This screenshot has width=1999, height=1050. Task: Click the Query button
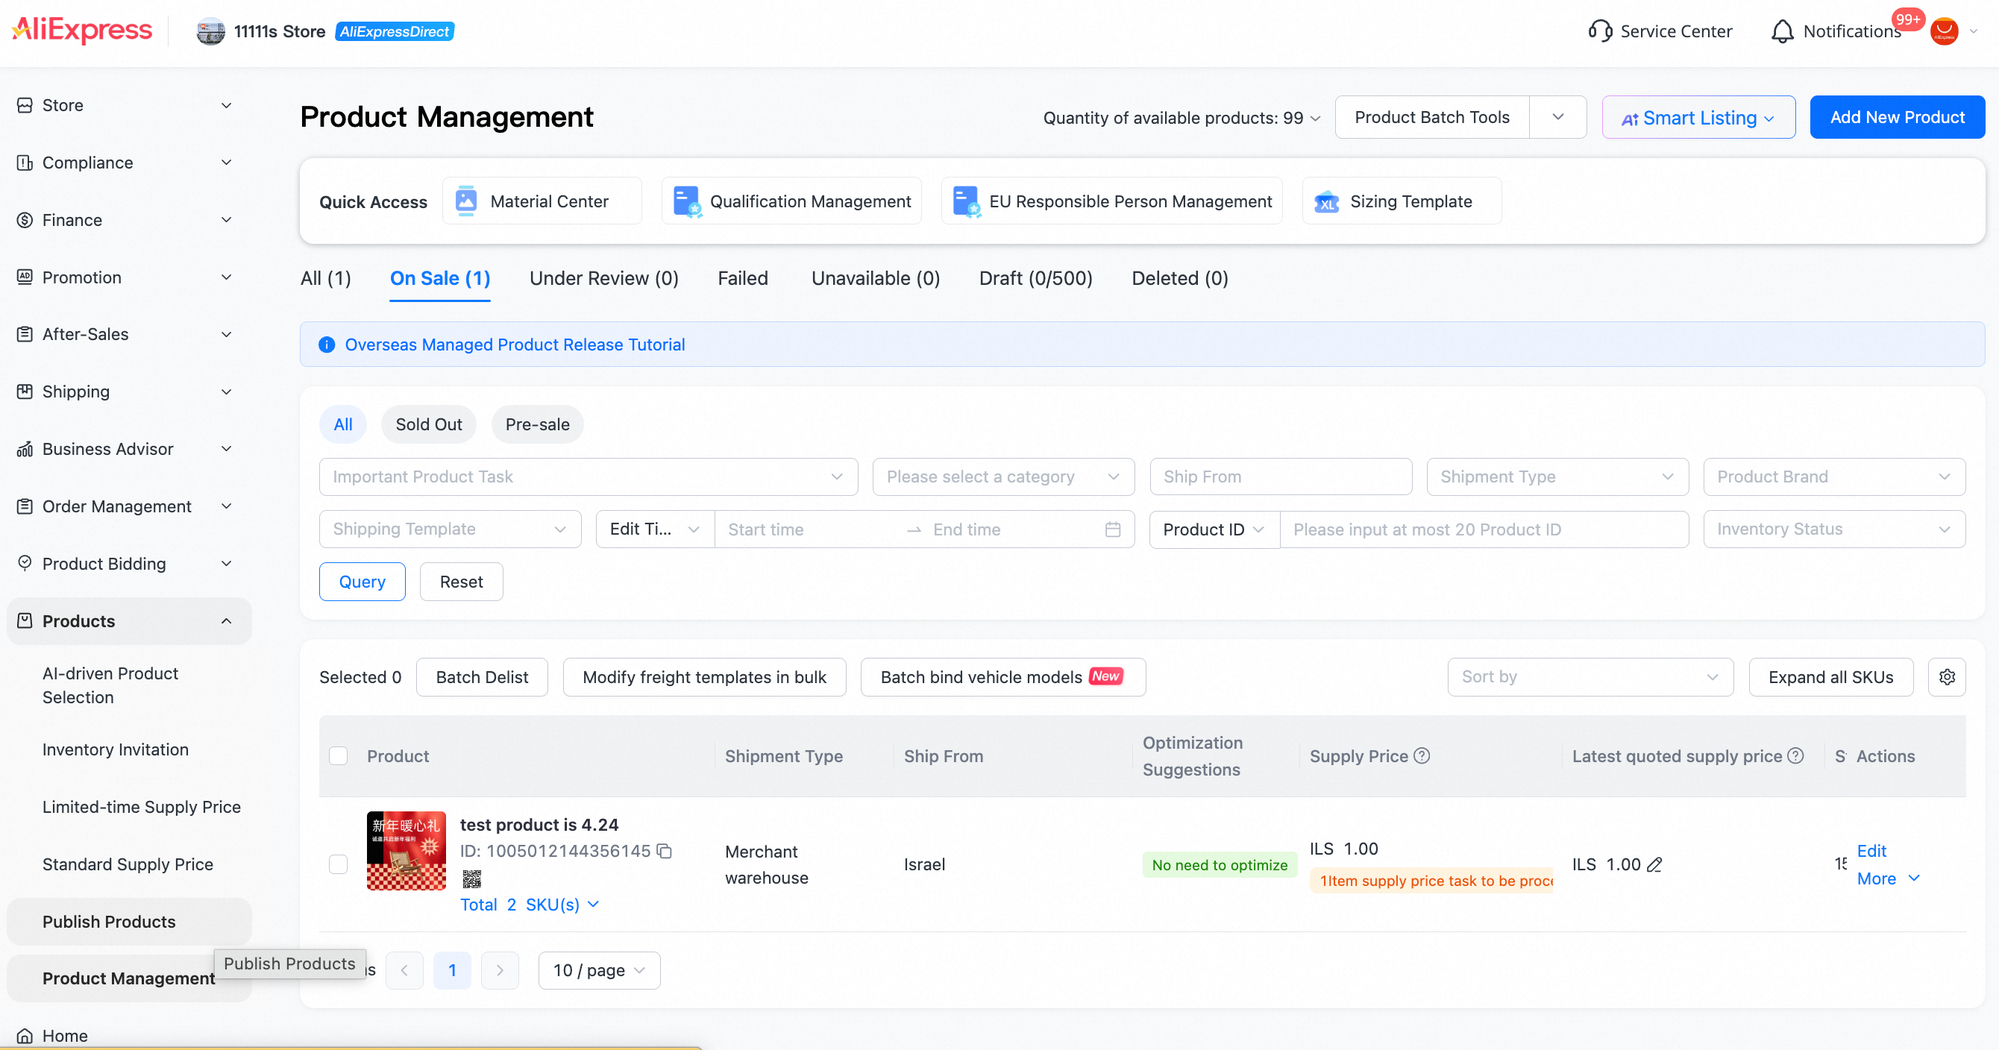362,582
